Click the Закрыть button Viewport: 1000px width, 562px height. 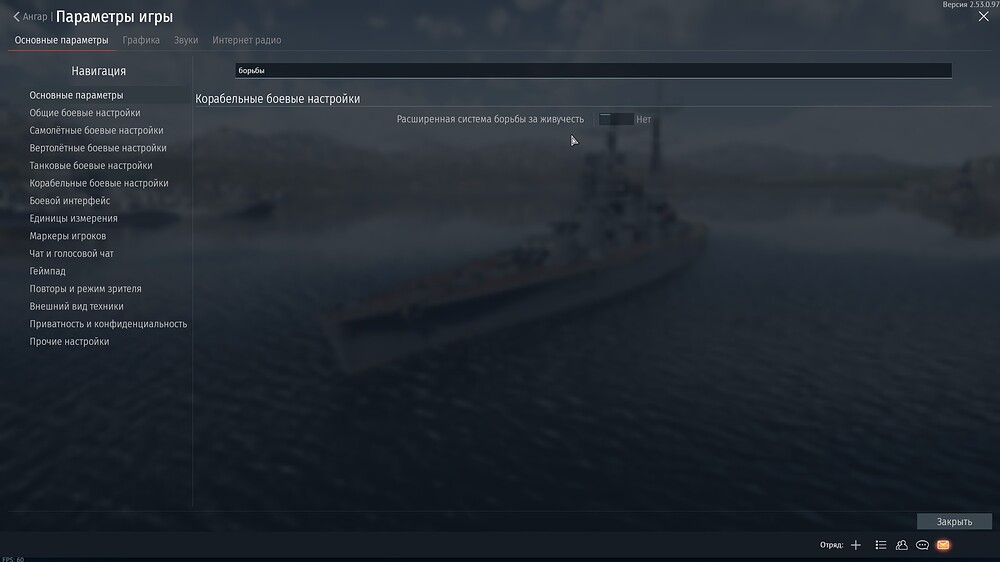coord(954,521)
